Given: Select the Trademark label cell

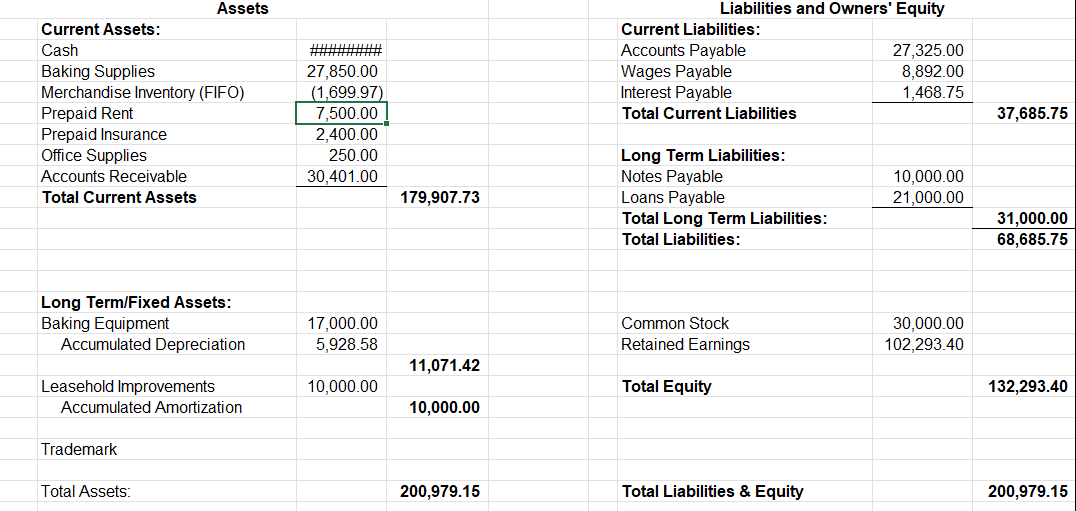Looking at the screenshot, I should click(x=79, y=449).
